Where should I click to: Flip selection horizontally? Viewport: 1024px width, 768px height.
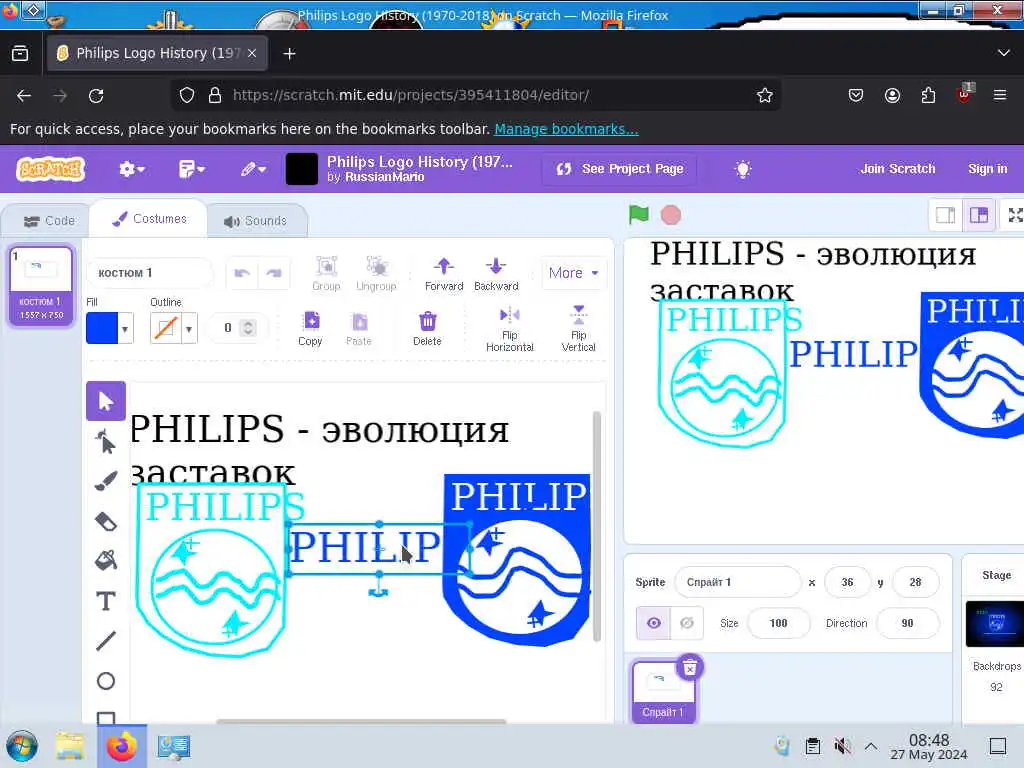click(x=509, y=329)
